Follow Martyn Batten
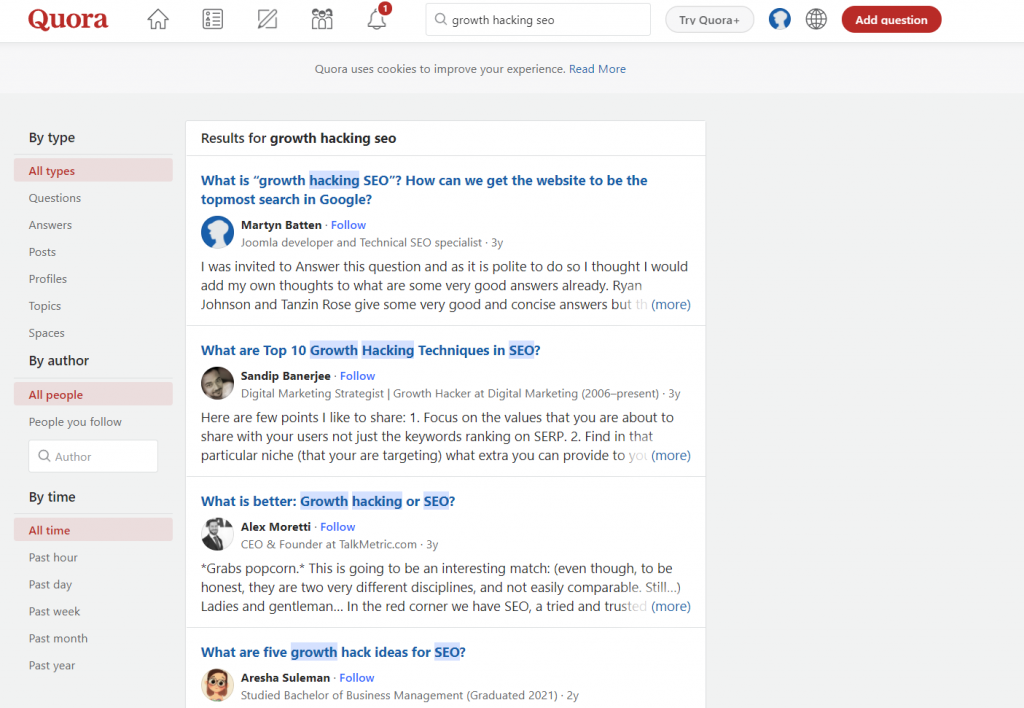 point(348,225)
